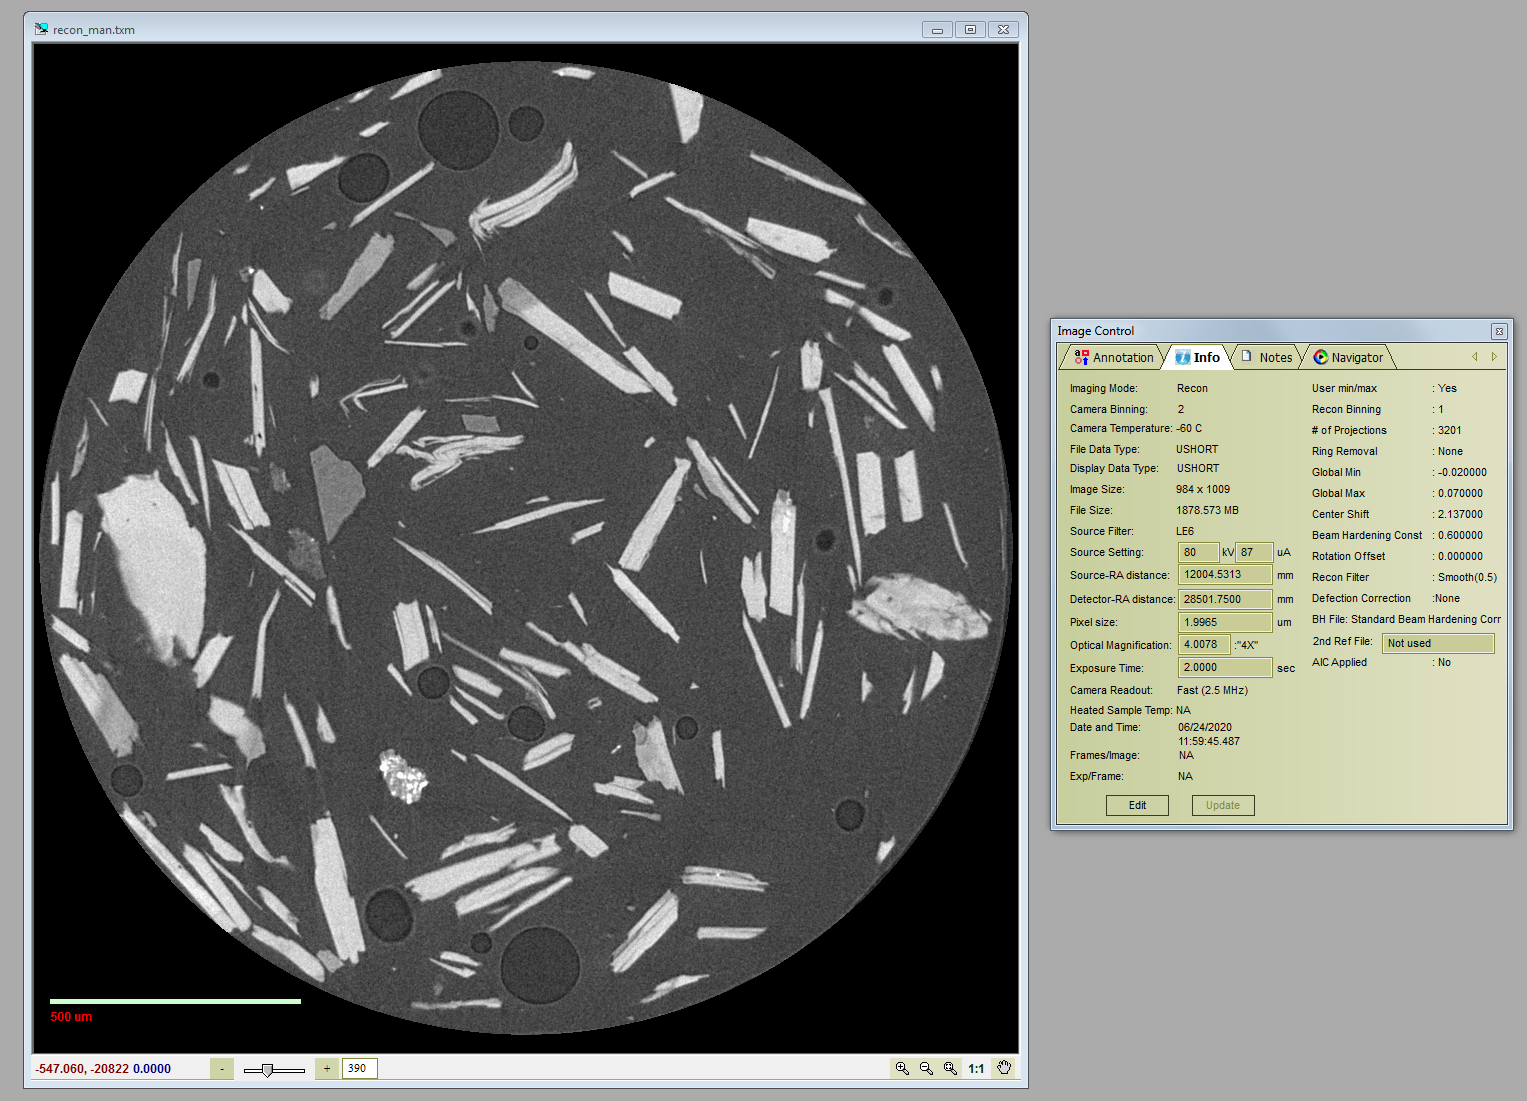Open the Navigator tab

[1348, 357]
